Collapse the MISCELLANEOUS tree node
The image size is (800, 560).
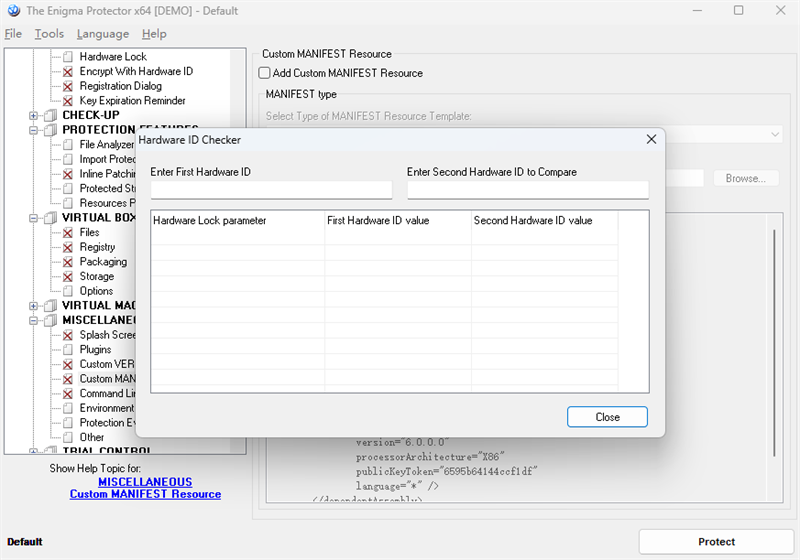(x=33, y=321)
